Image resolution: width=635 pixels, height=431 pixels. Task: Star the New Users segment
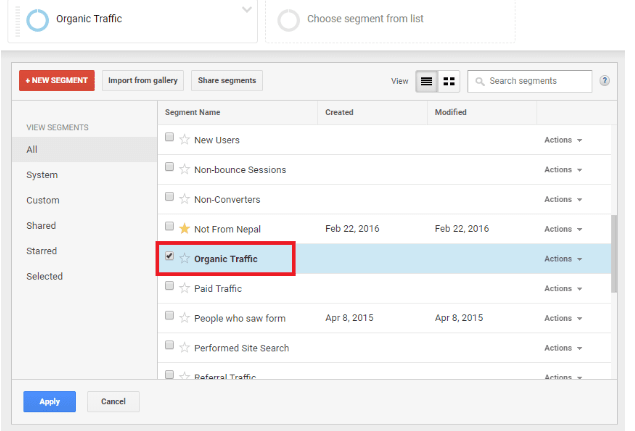(184, 140)
